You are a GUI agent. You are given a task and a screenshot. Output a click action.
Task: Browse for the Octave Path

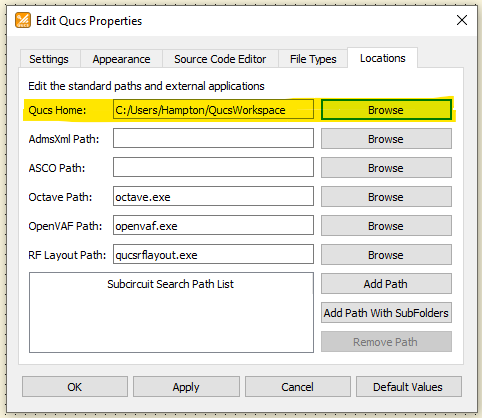[386, 197]
